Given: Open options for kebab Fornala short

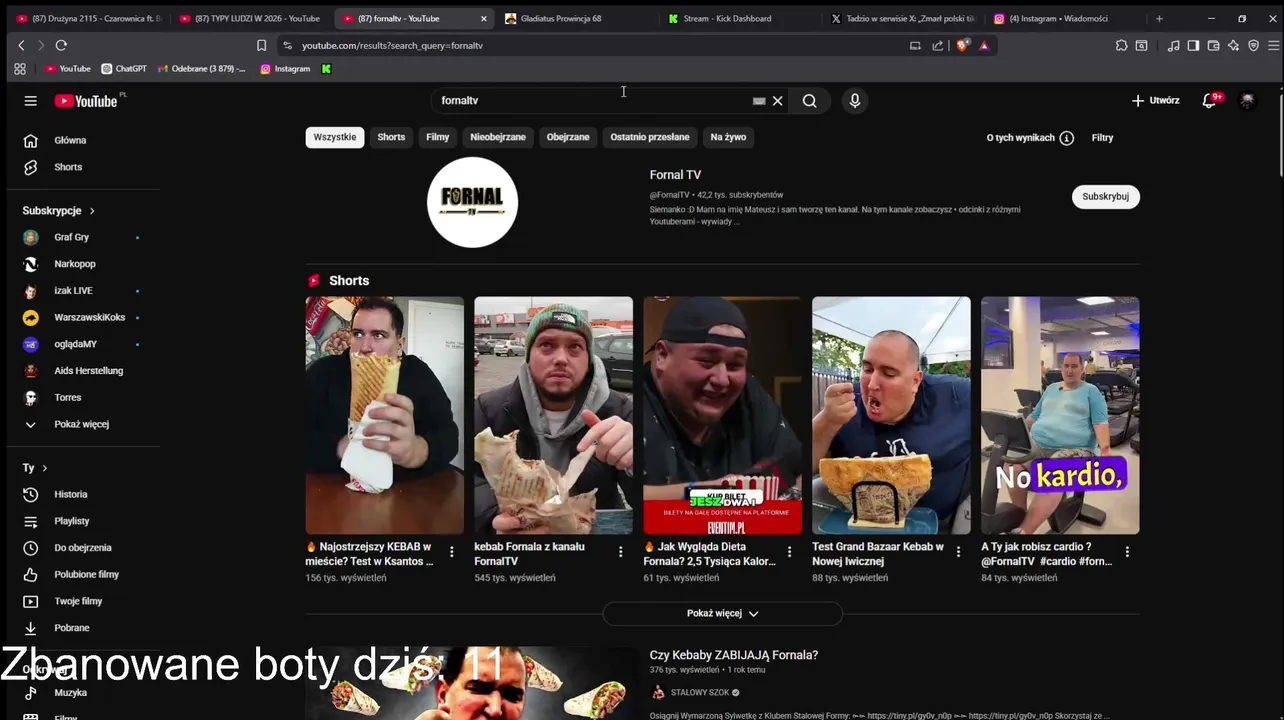Looking at the screenshot, I should (x=621, y=552).
